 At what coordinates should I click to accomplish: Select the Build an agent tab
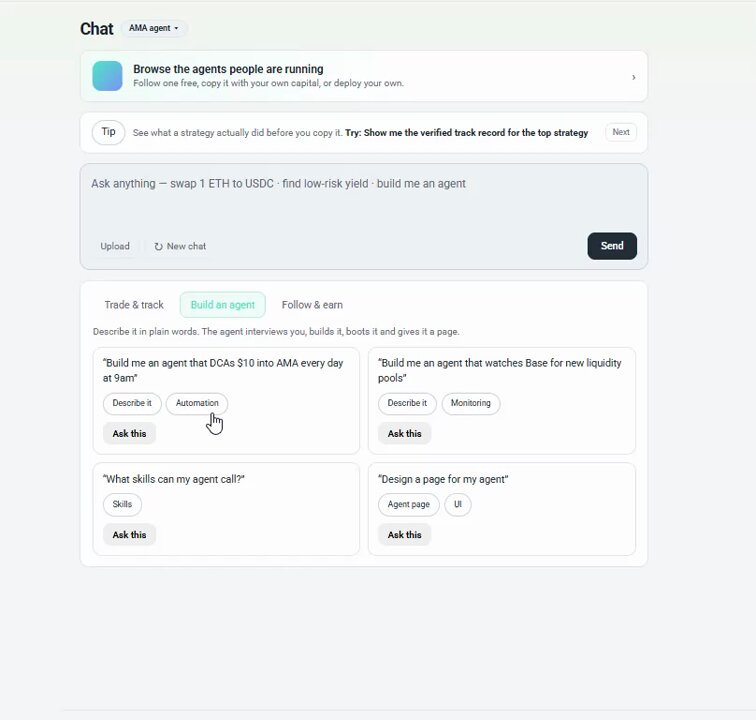(223, 305)
